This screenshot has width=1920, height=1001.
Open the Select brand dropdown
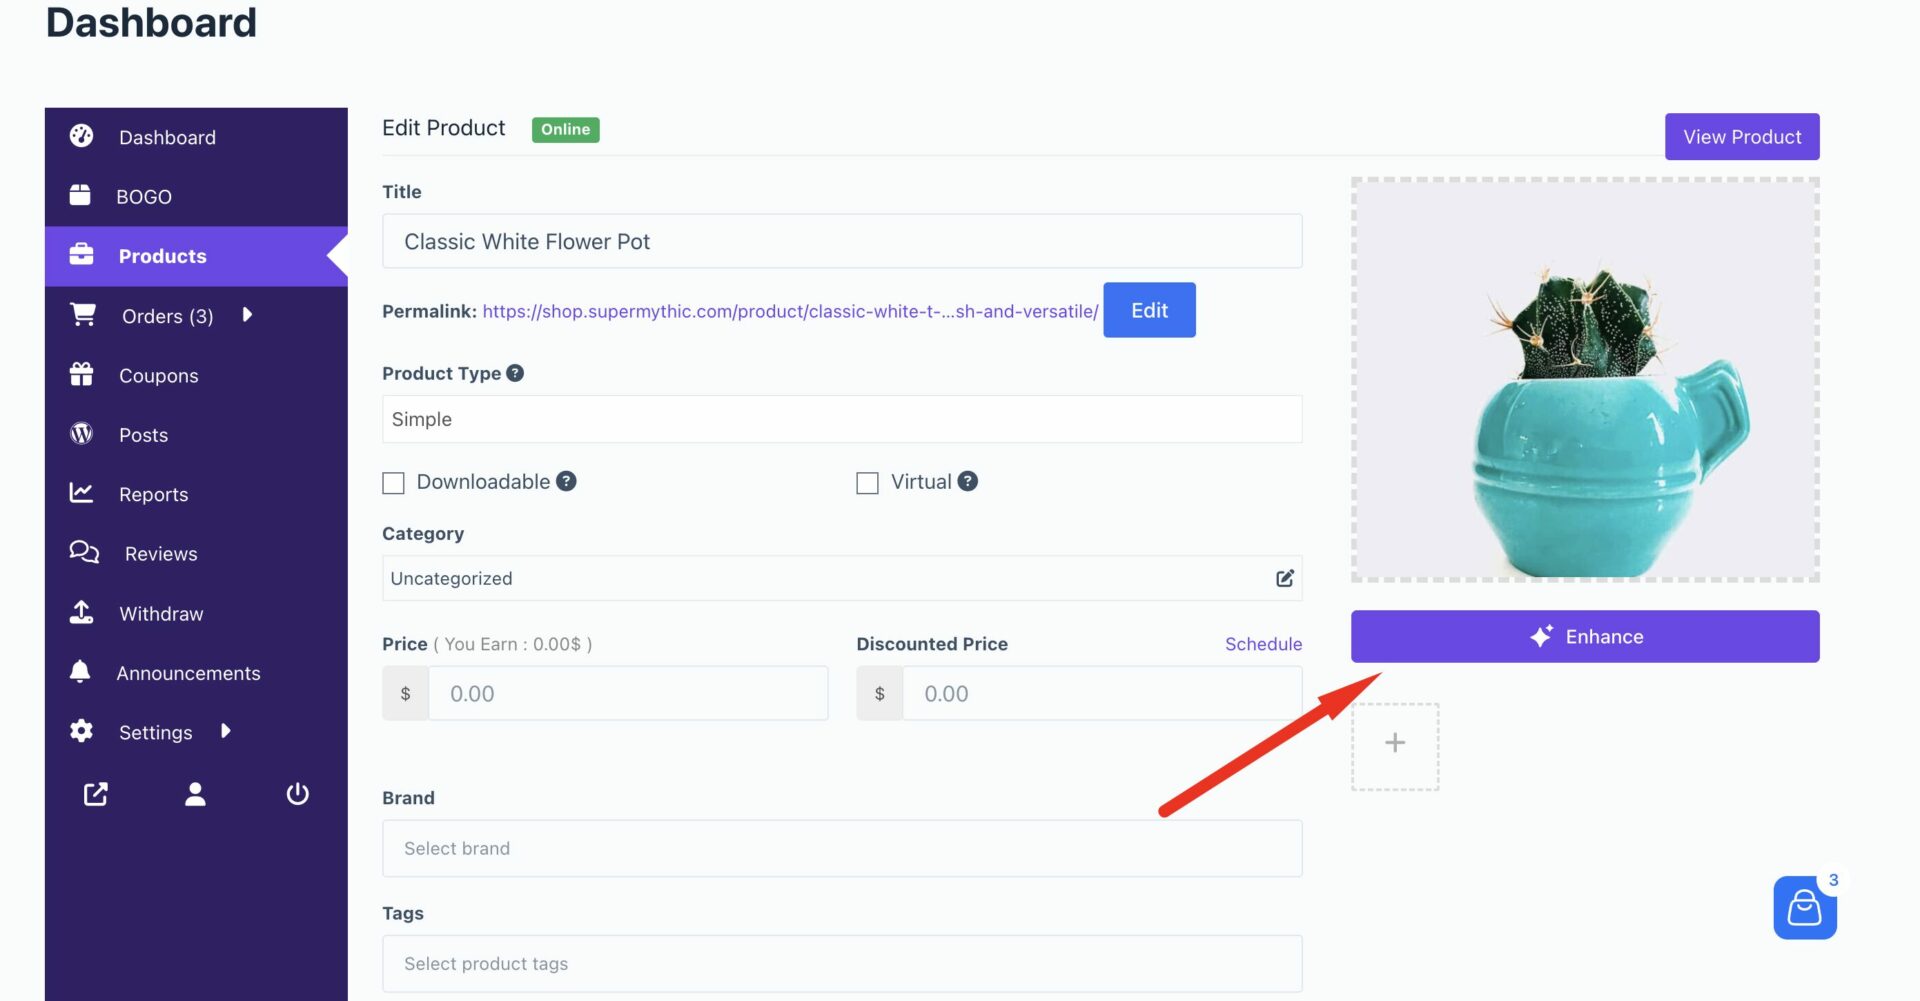tap(841, 848)
